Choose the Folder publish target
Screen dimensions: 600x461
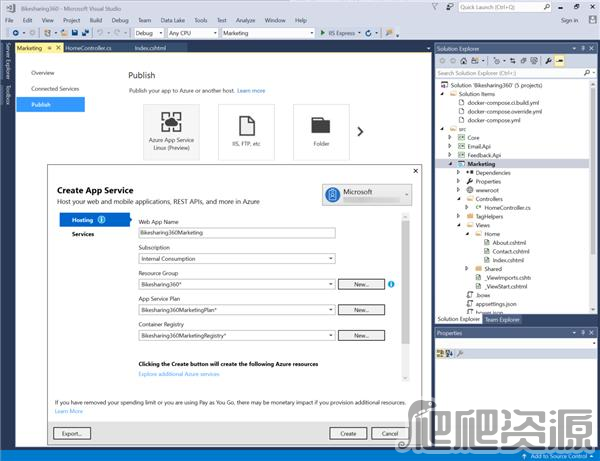click(x=321, y=132)
